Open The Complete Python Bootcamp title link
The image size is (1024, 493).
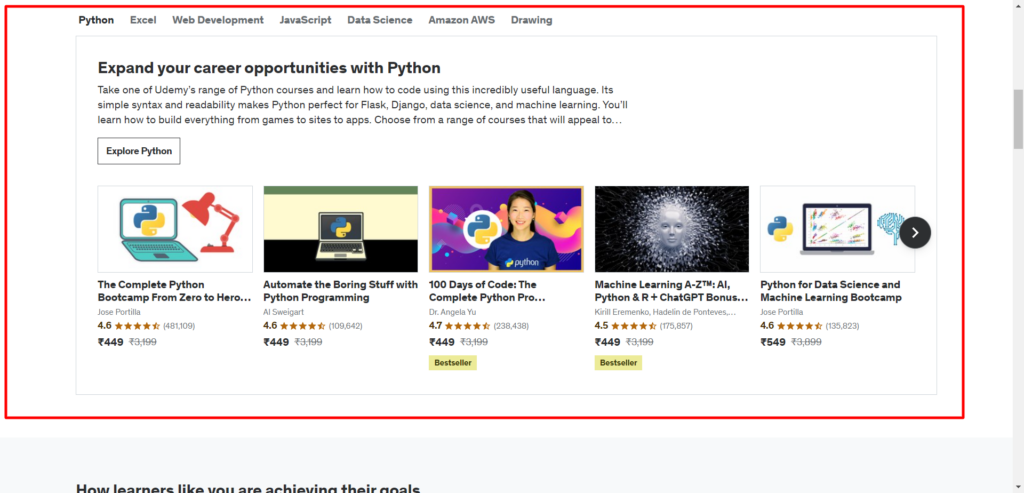pos(174,291)
